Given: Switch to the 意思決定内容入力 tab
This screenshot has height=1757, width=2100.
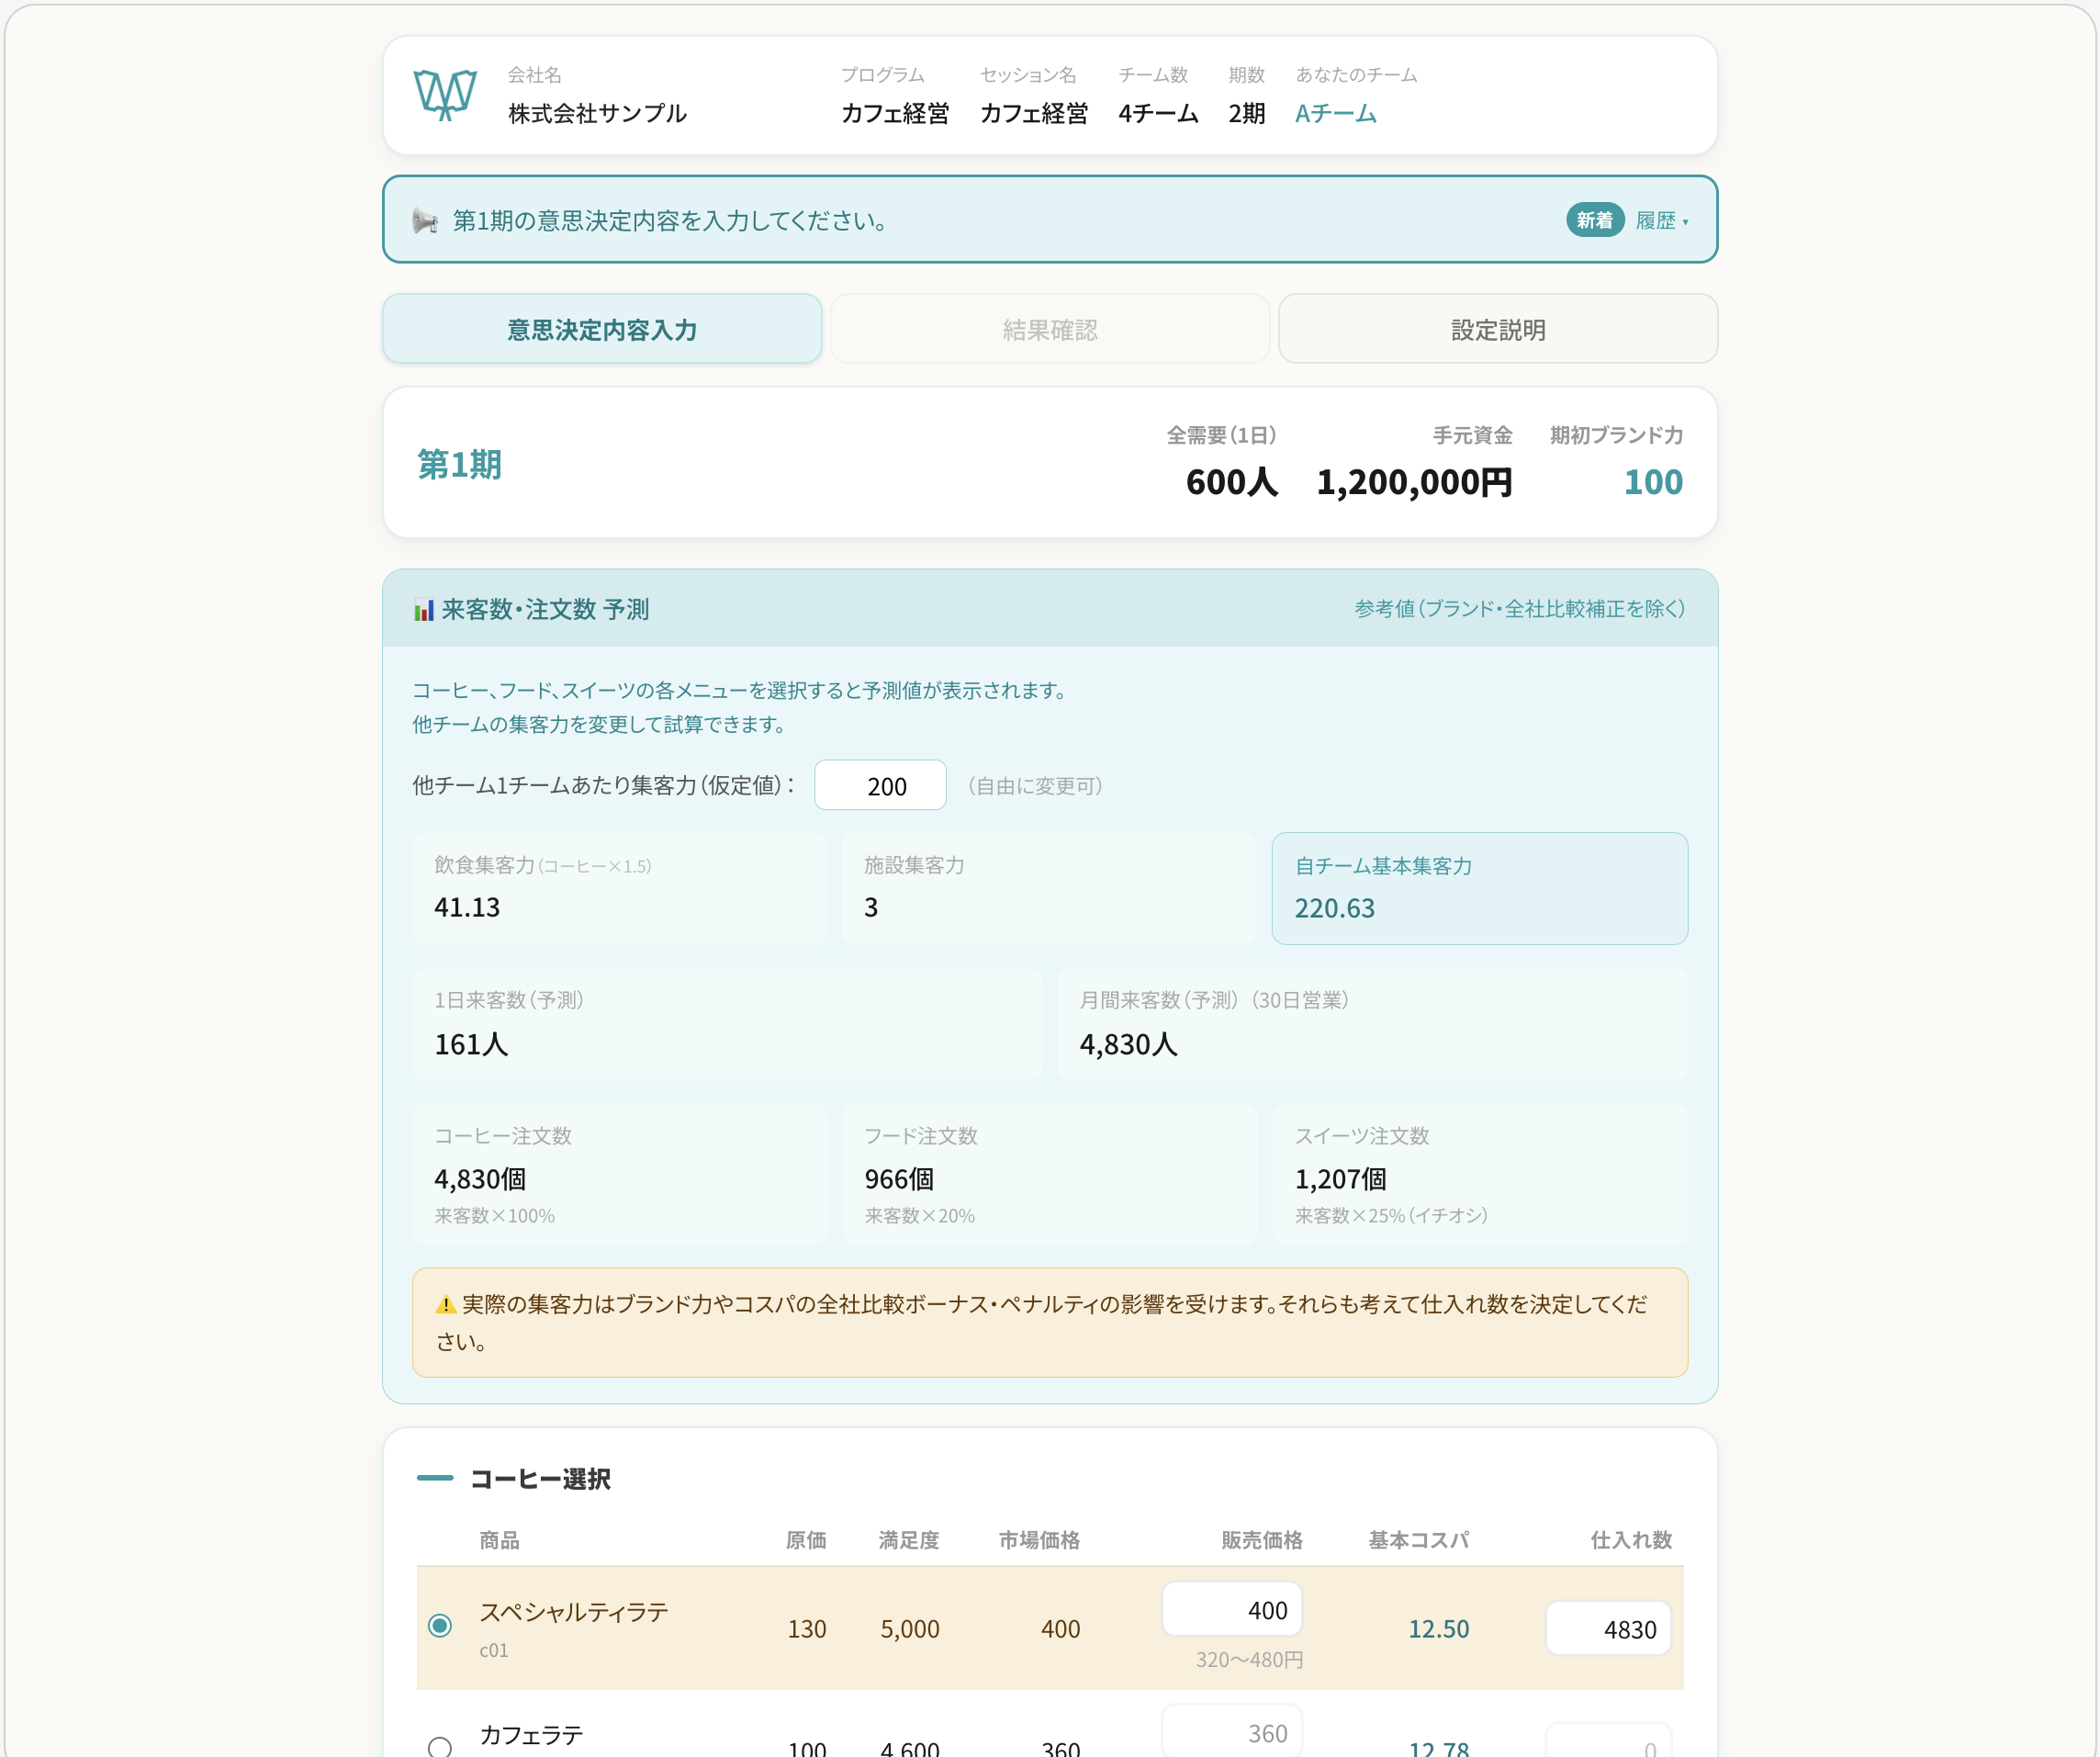Looking at the screenshot, I should 602,329.
